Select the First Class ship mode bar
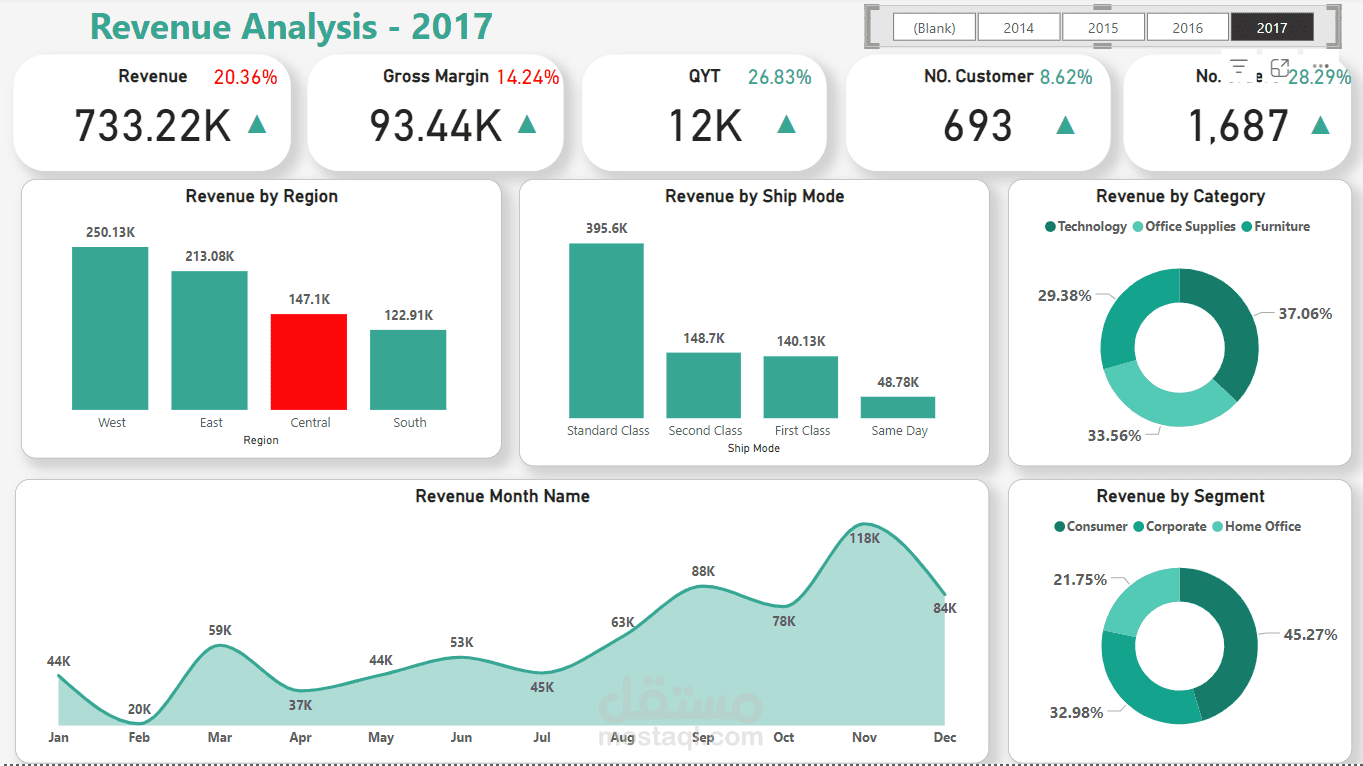 coord(801,387)
